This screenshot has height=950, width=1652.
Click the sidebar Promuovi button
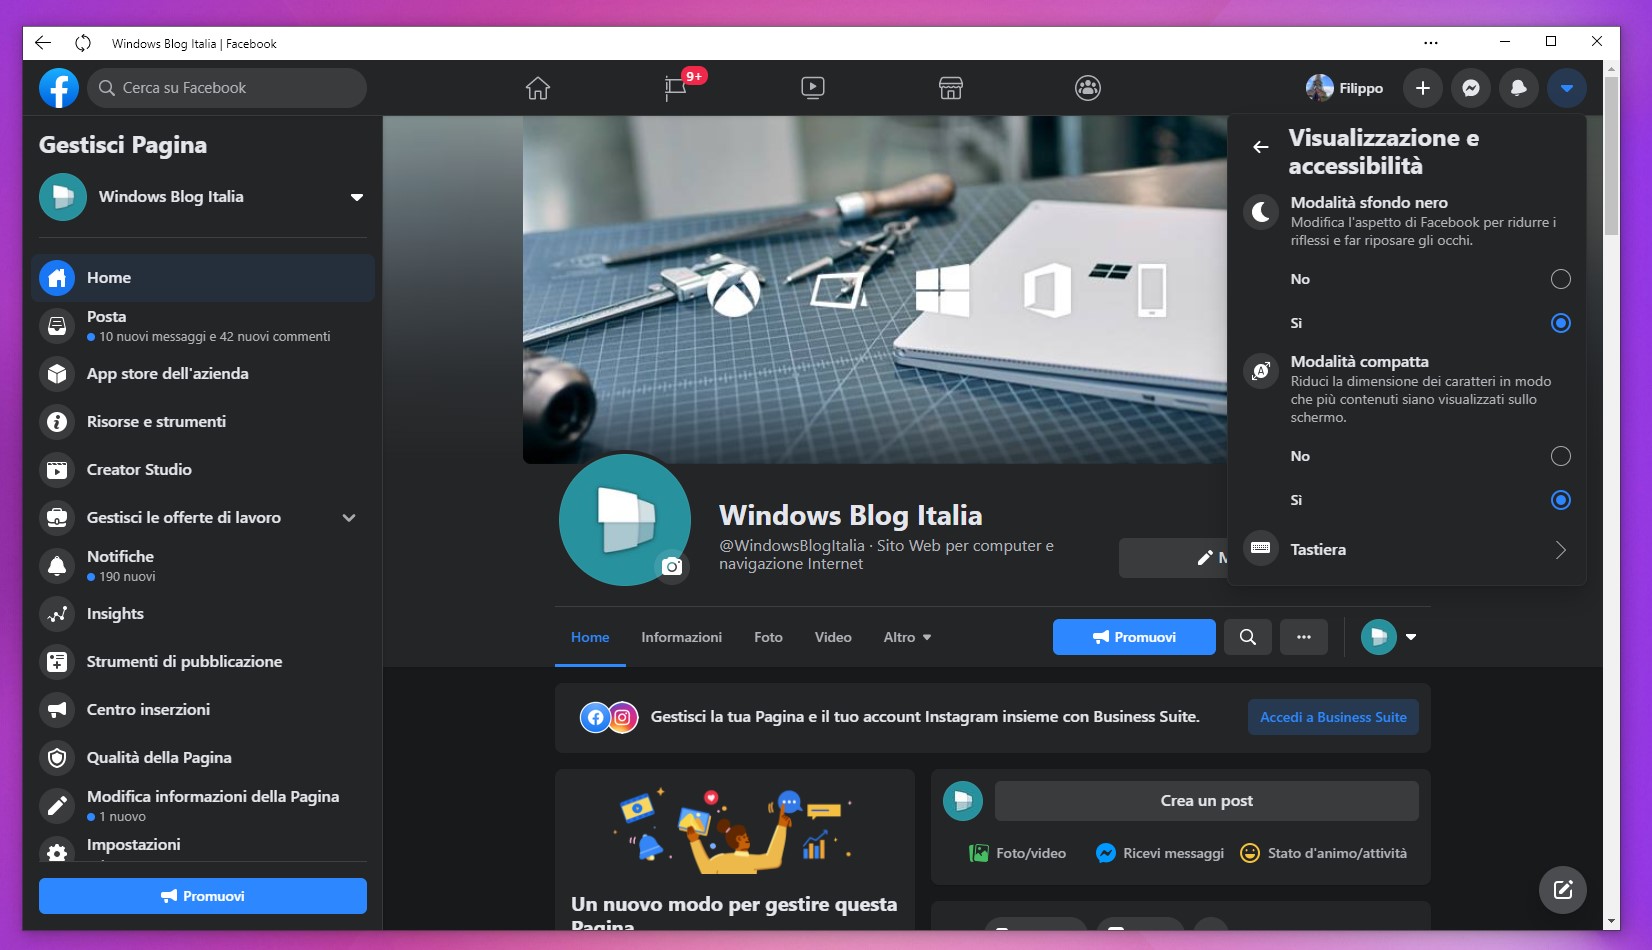pos(203,896)
